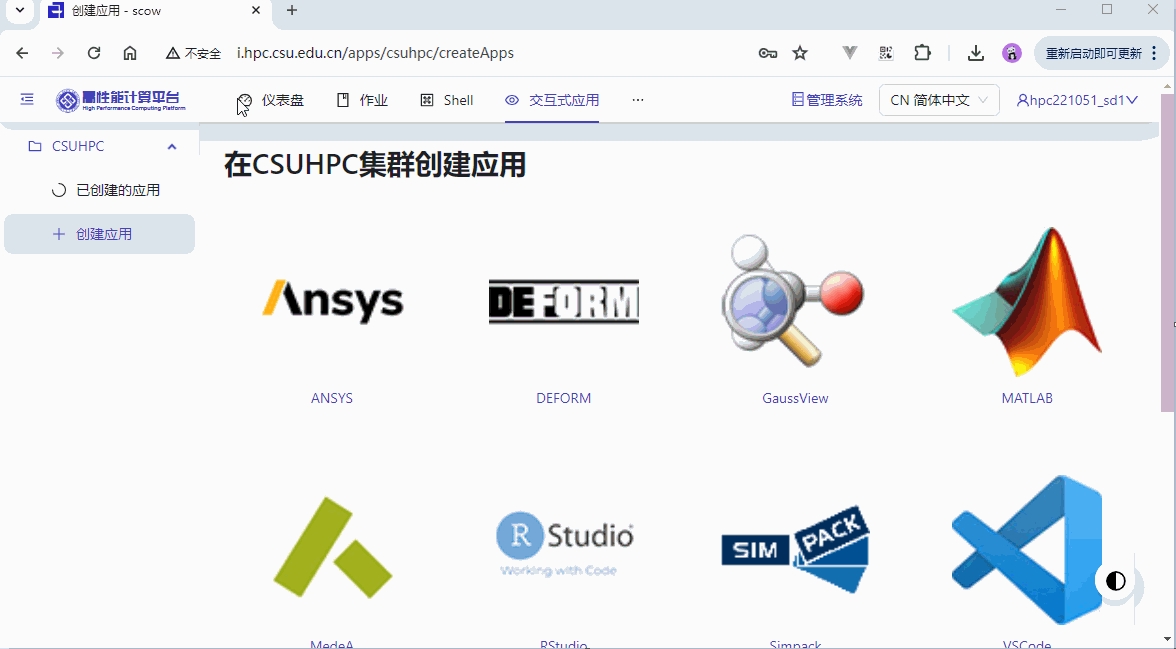Open the MedeA green logo
Viewport: 1176px width, 649px height.
[x=332, y=548]
